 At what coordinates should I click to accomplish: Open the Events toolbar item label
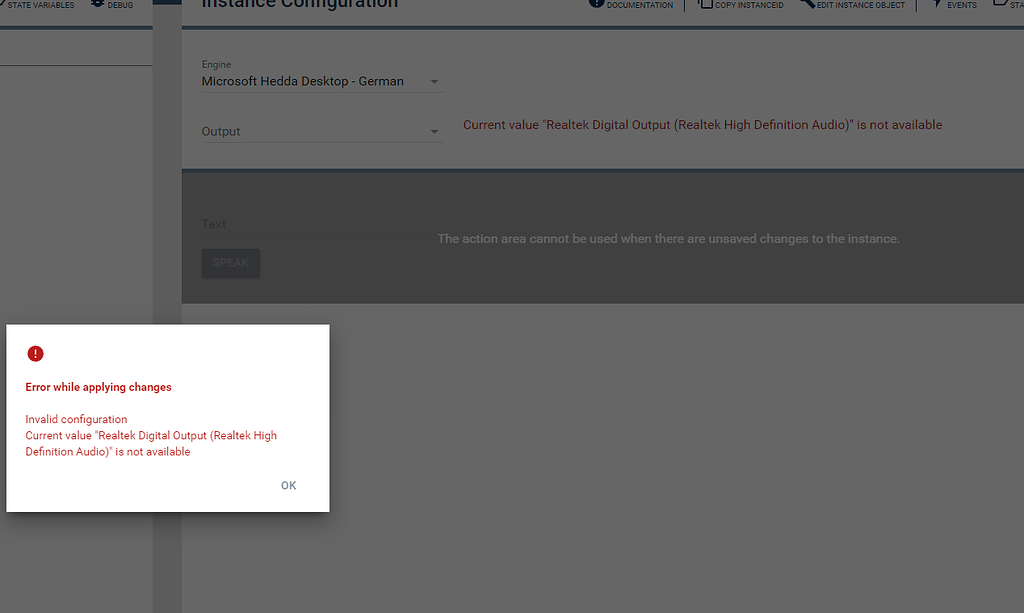tap(962, 5)
